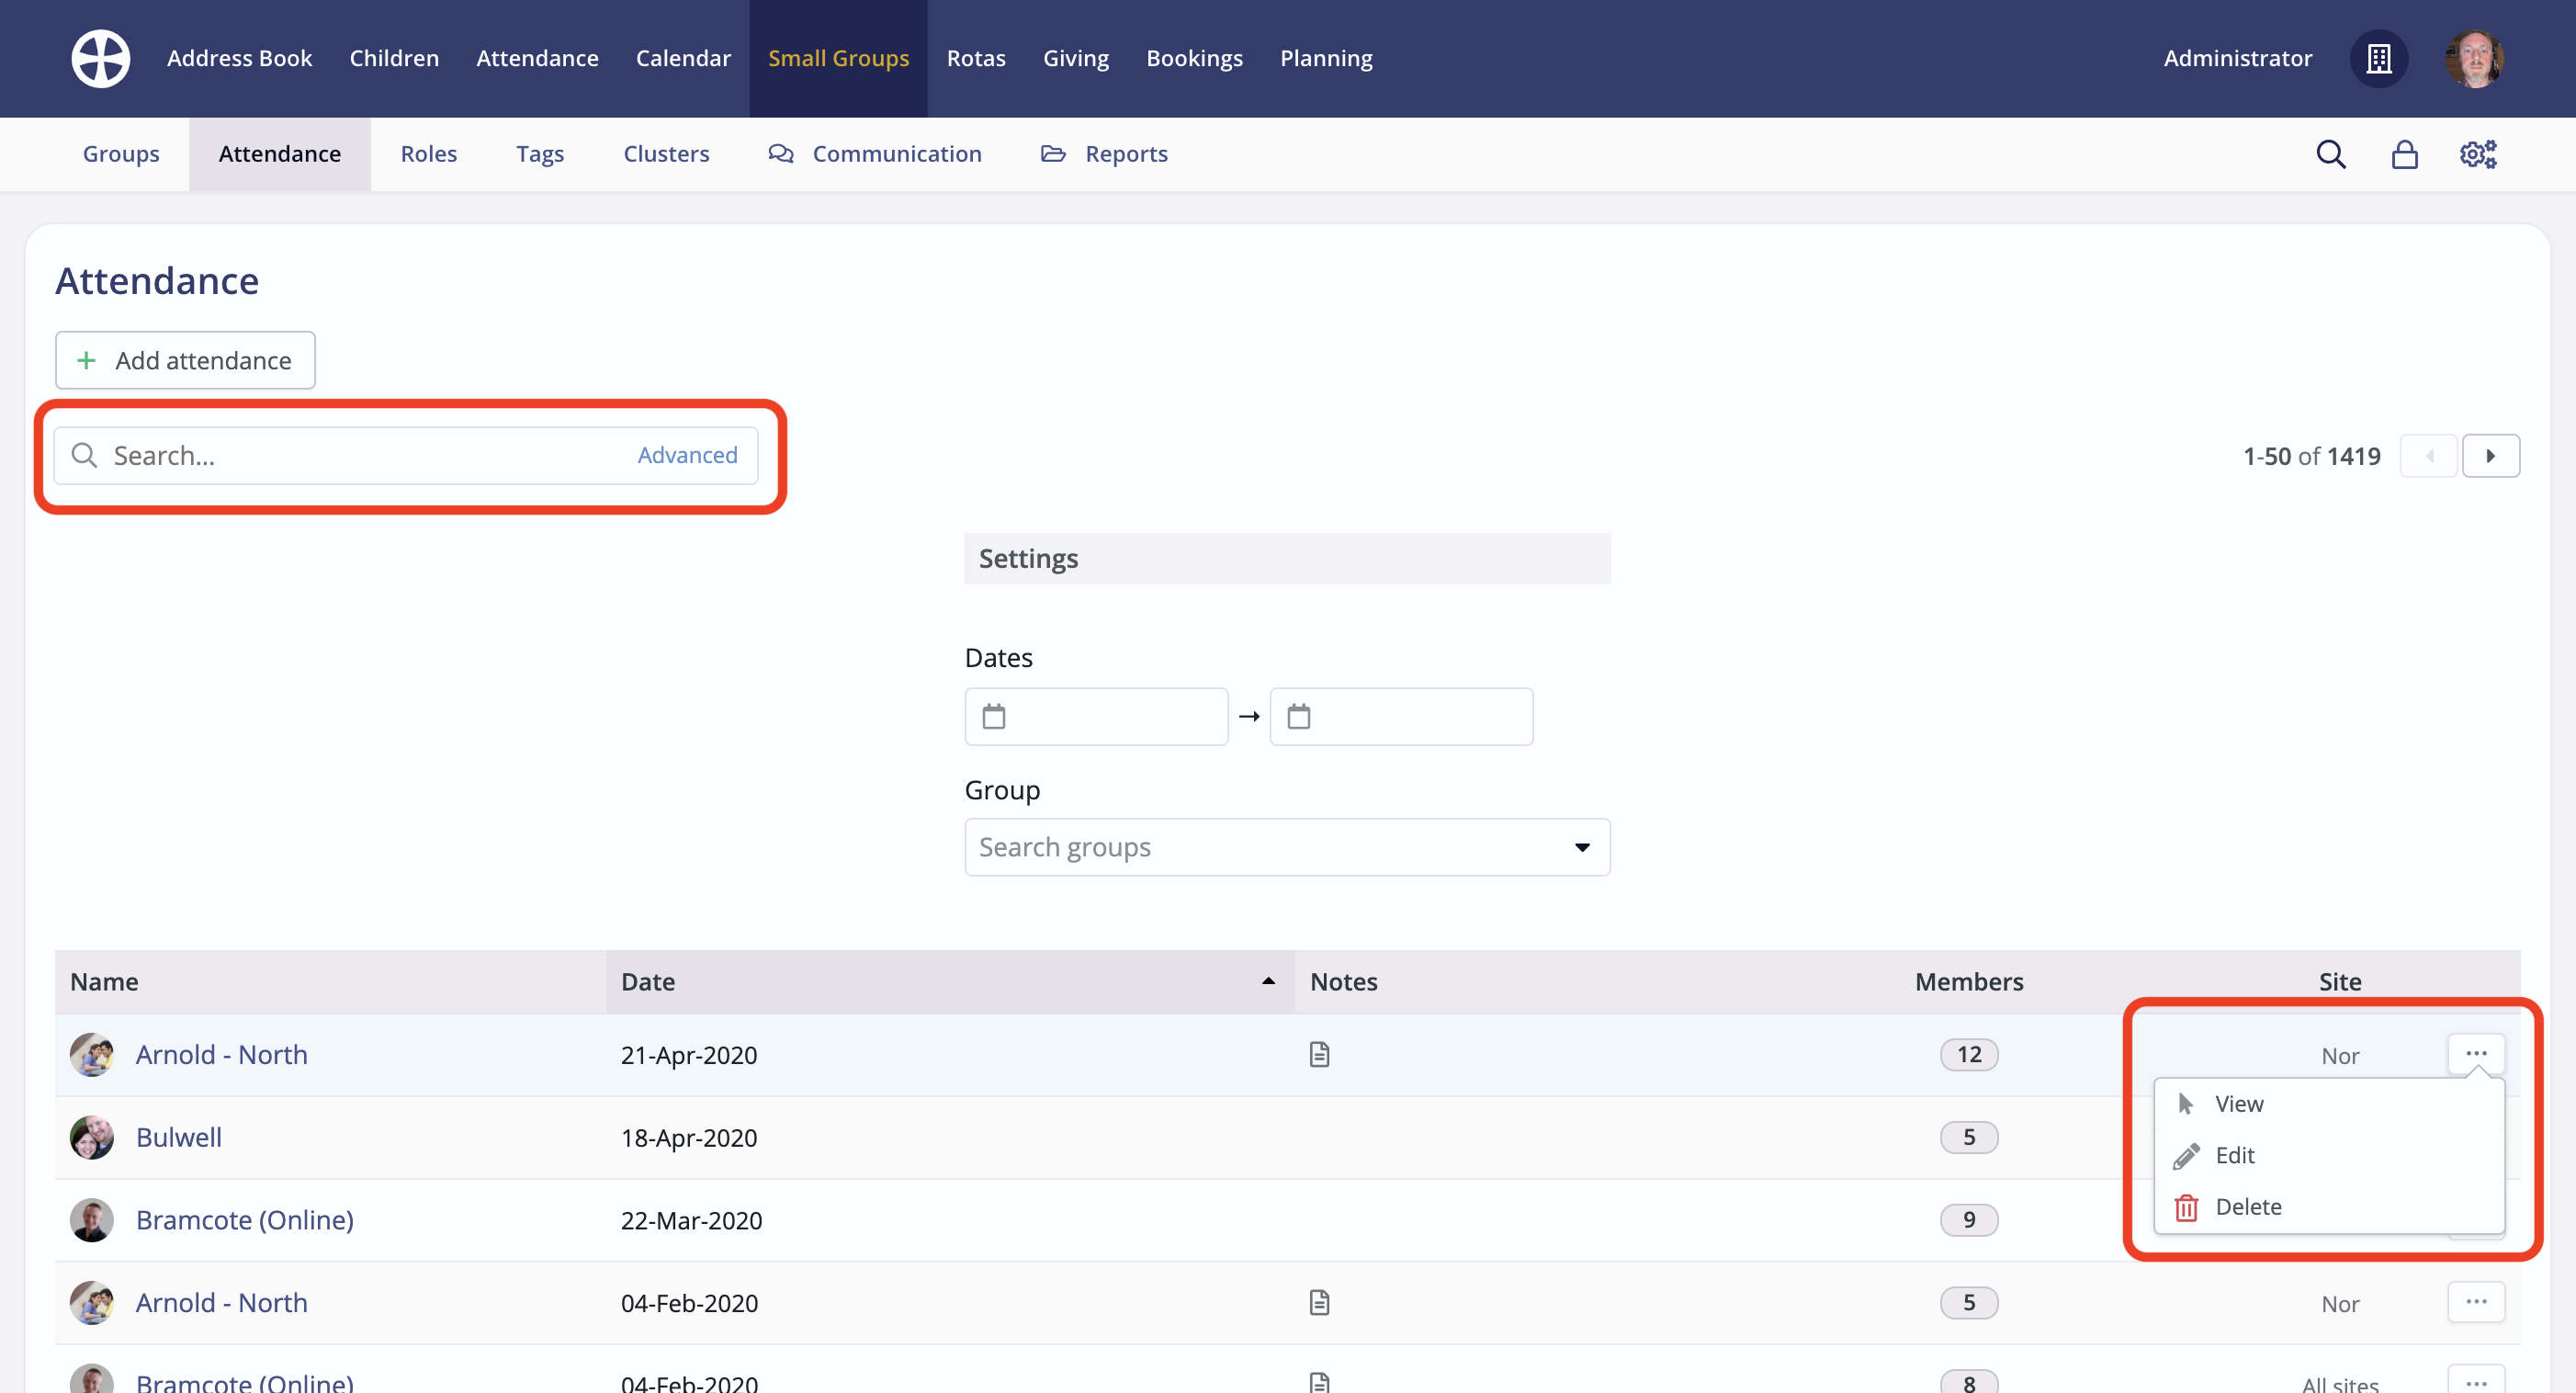
Task: Open the Search groups dropdown
Action: click(x=1287, y=847)
